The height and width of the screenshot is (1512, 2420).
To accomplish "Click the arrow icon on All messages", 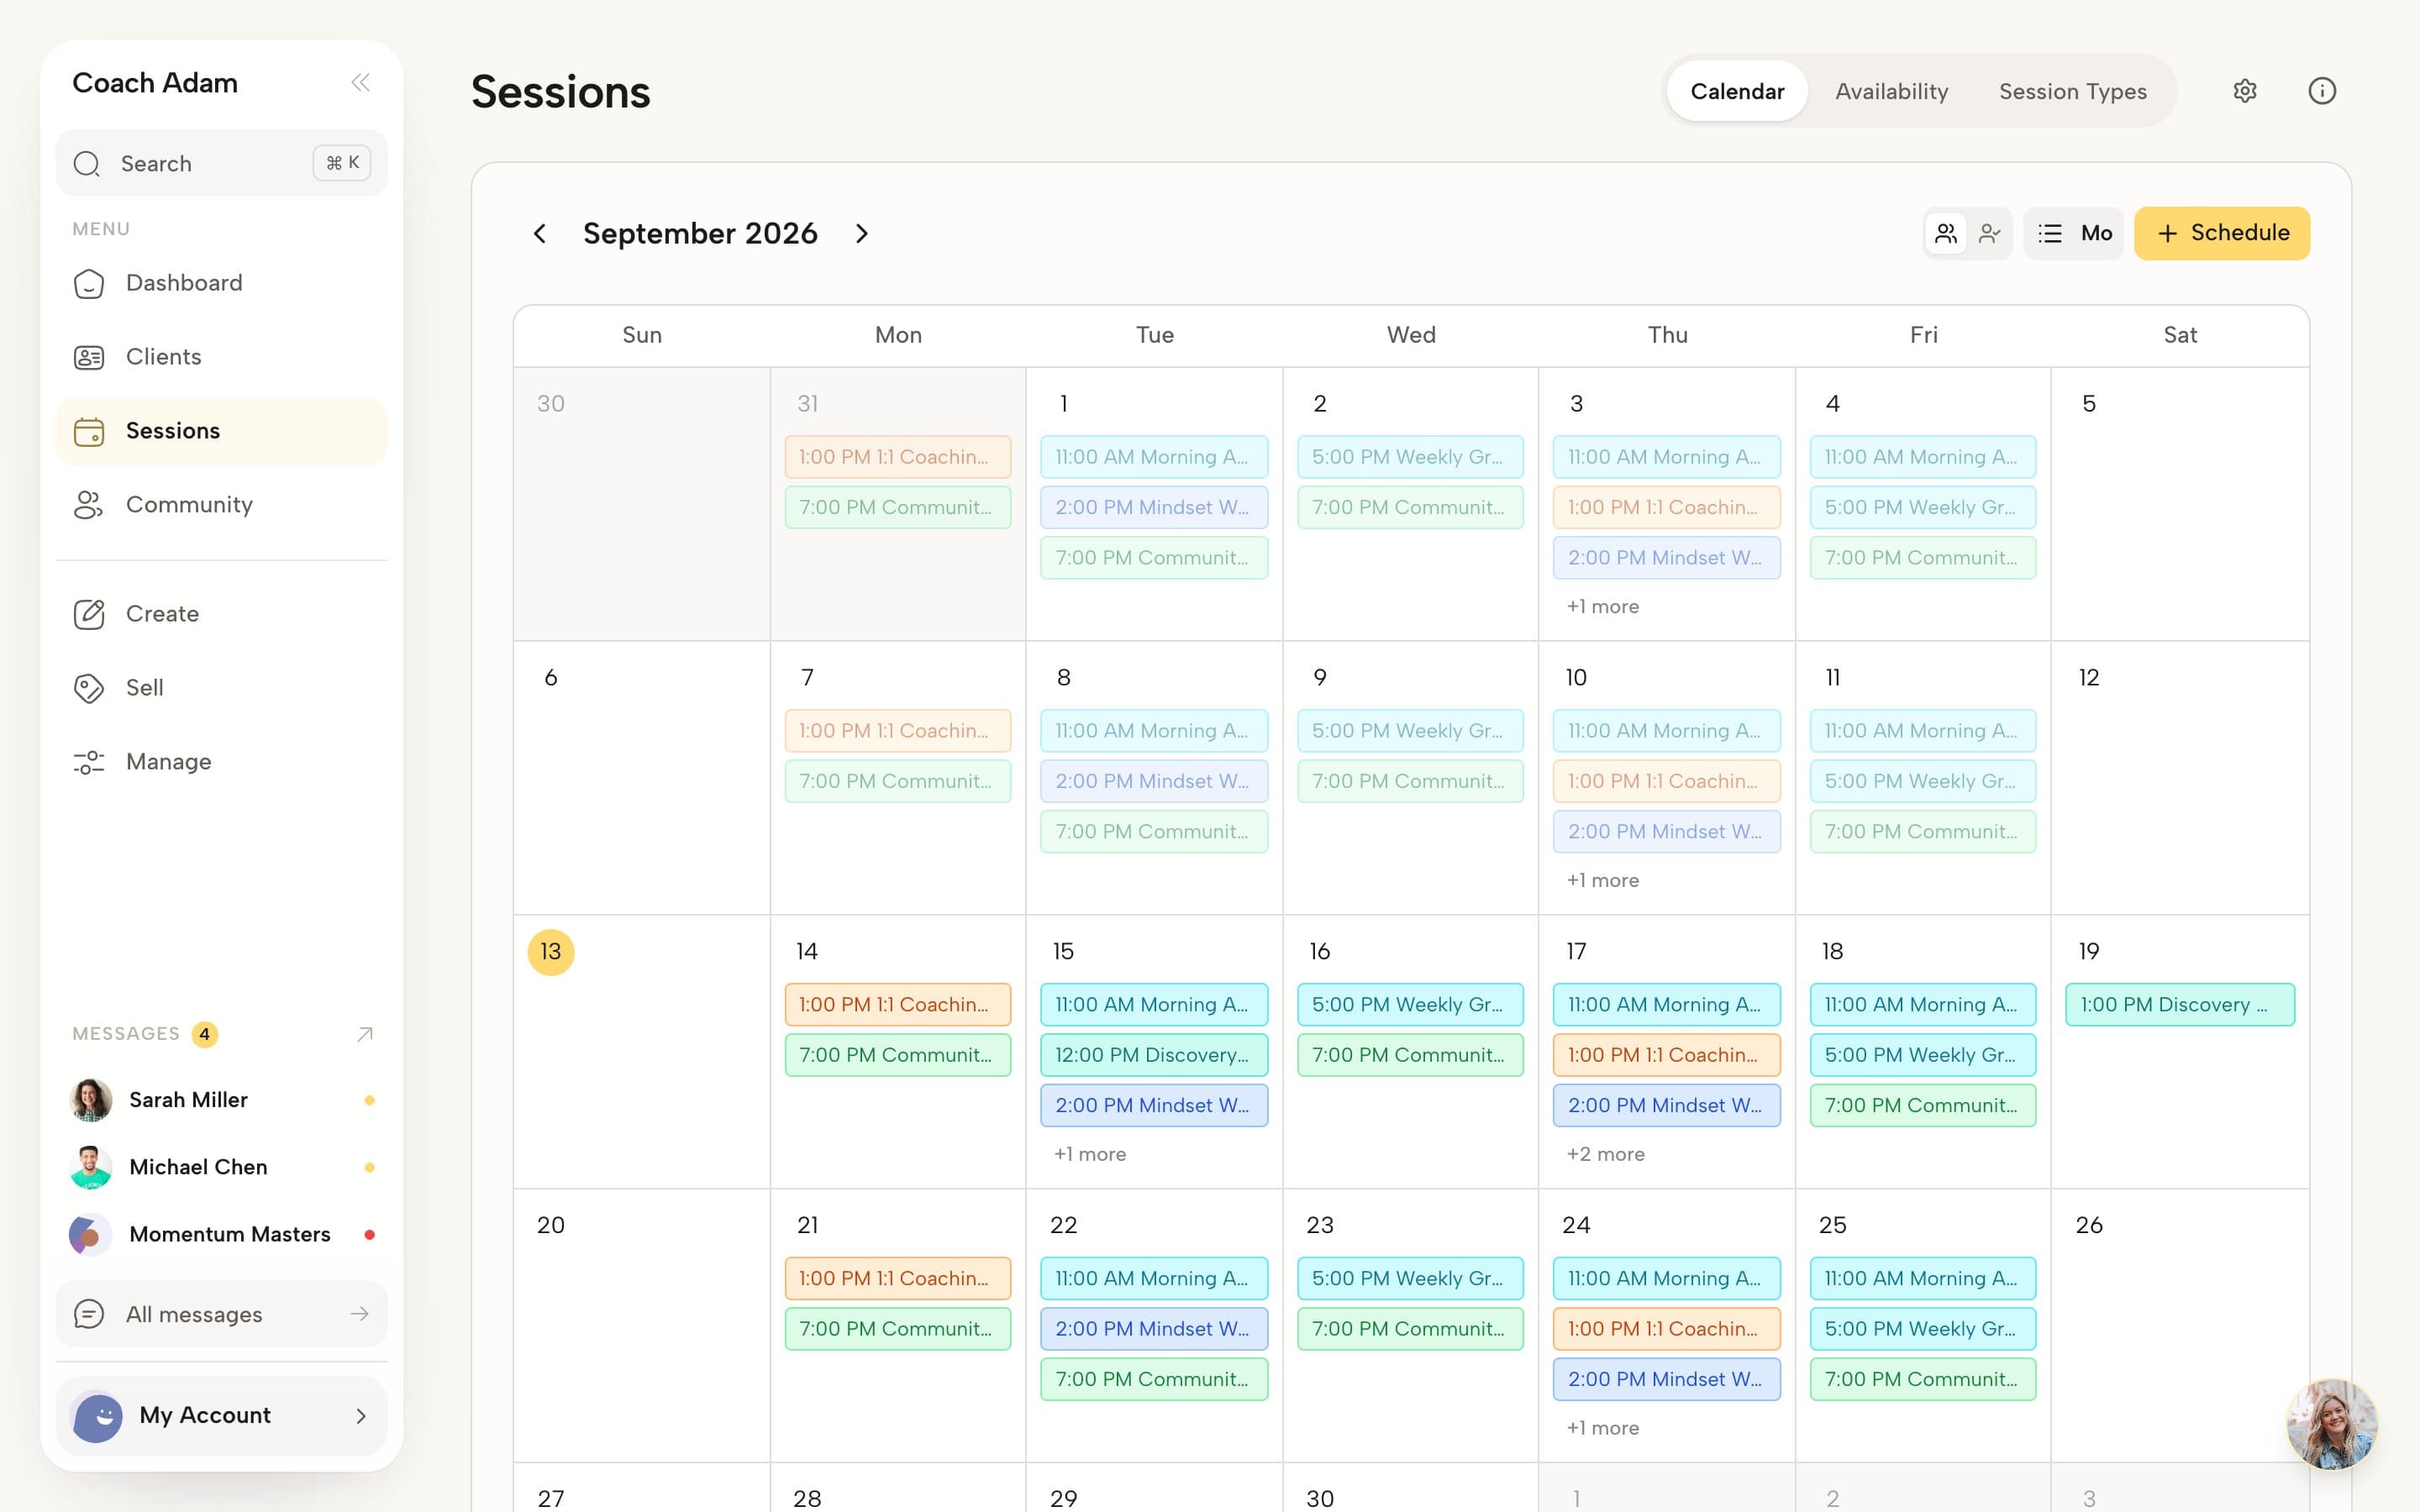I will (x=359, y=1314).
